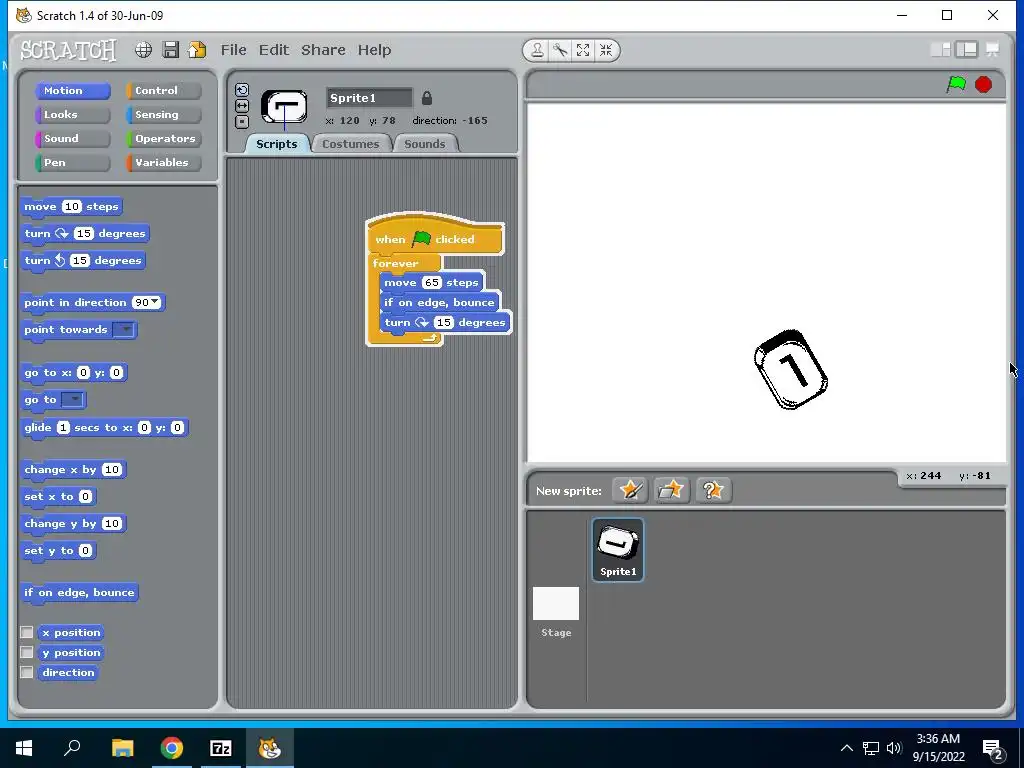Click the globe language icon
The image size is (1024, 768).
(144, 50)
